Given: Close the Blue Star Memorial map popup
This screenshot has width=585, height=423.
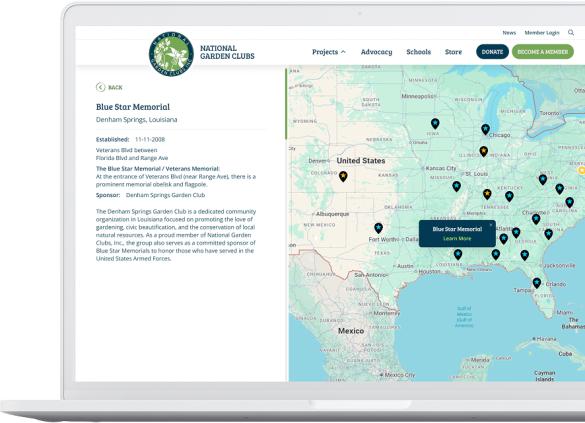Looking at the screenshot, I should [491, 225].
